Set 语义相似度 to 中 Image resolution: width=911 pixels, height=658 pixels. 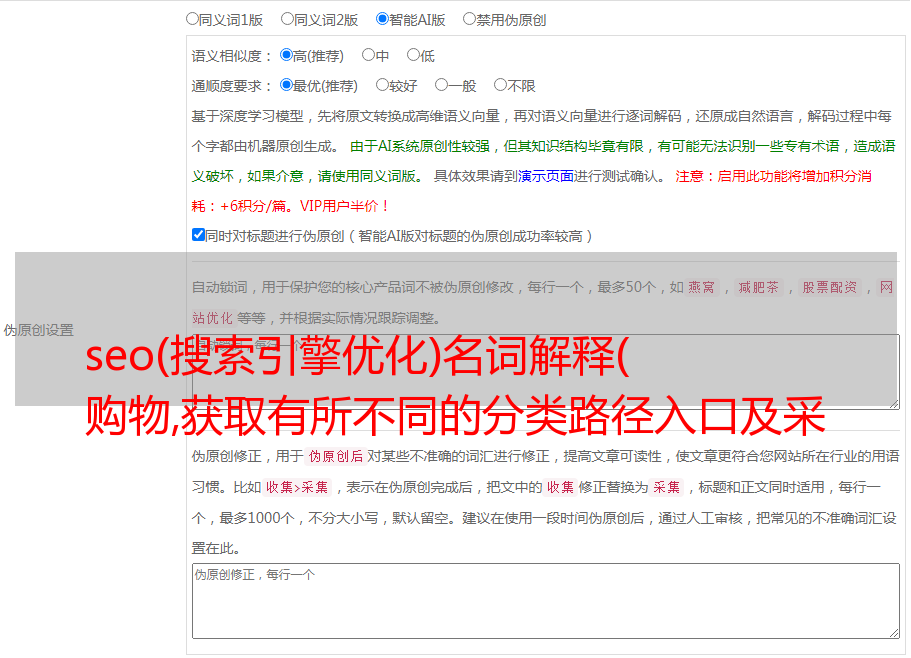coord(368,55)
